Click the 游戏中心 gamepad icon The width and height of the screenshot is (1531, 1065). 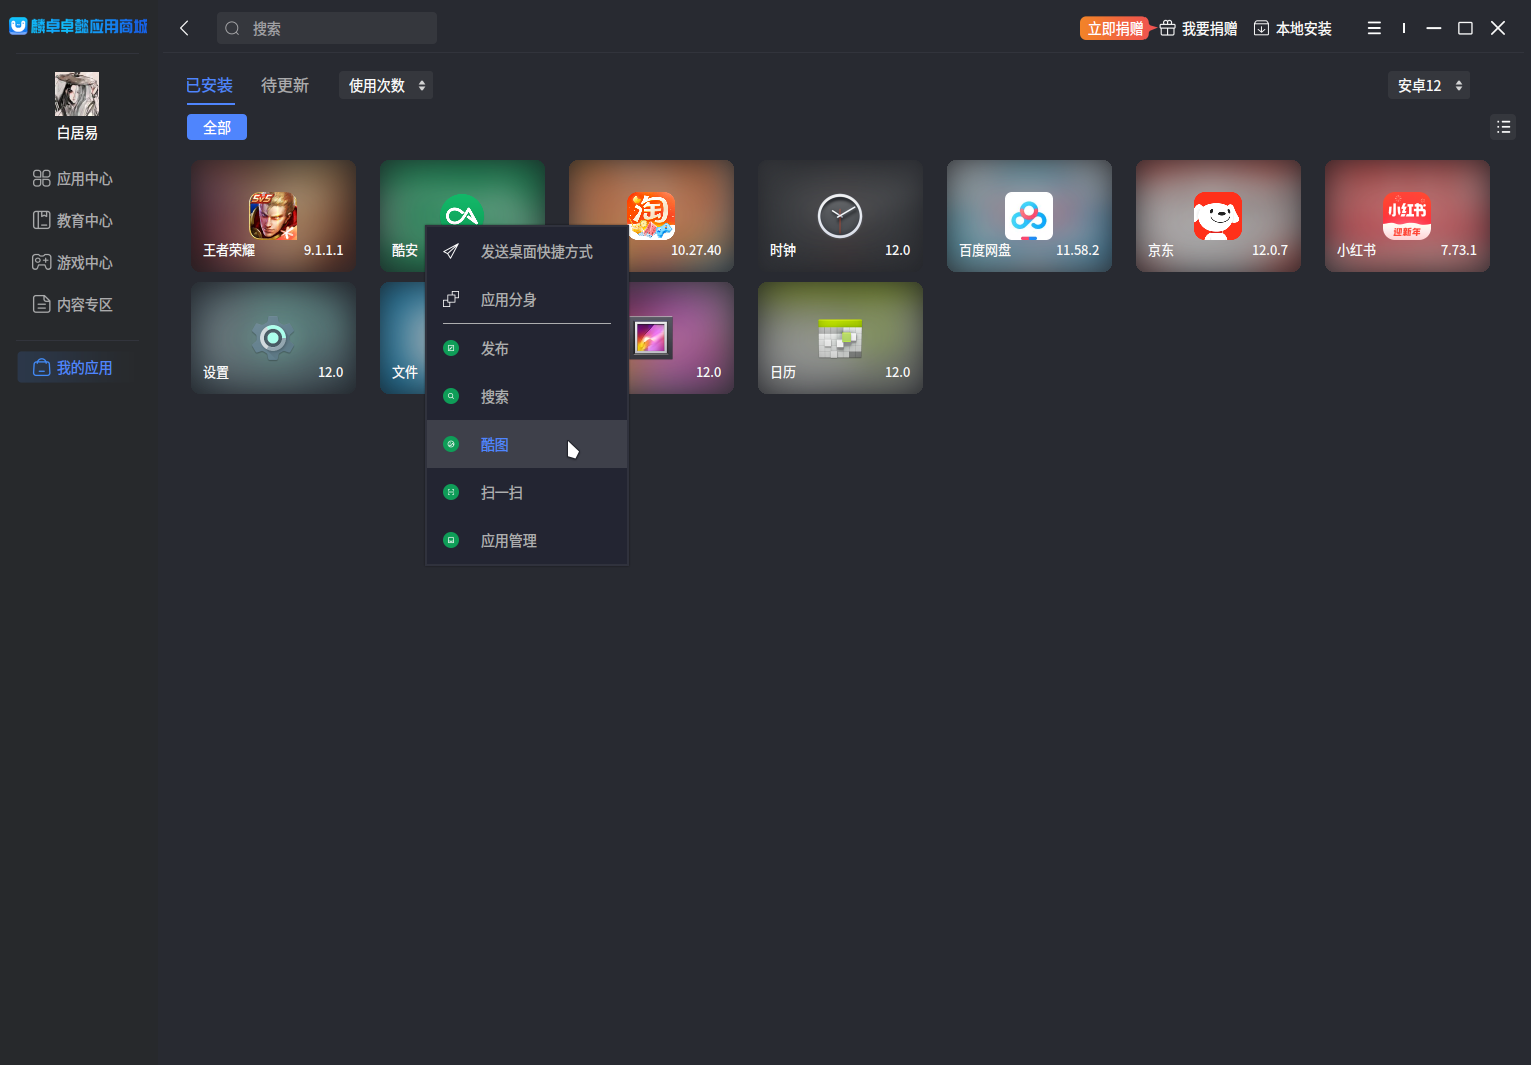41,262
